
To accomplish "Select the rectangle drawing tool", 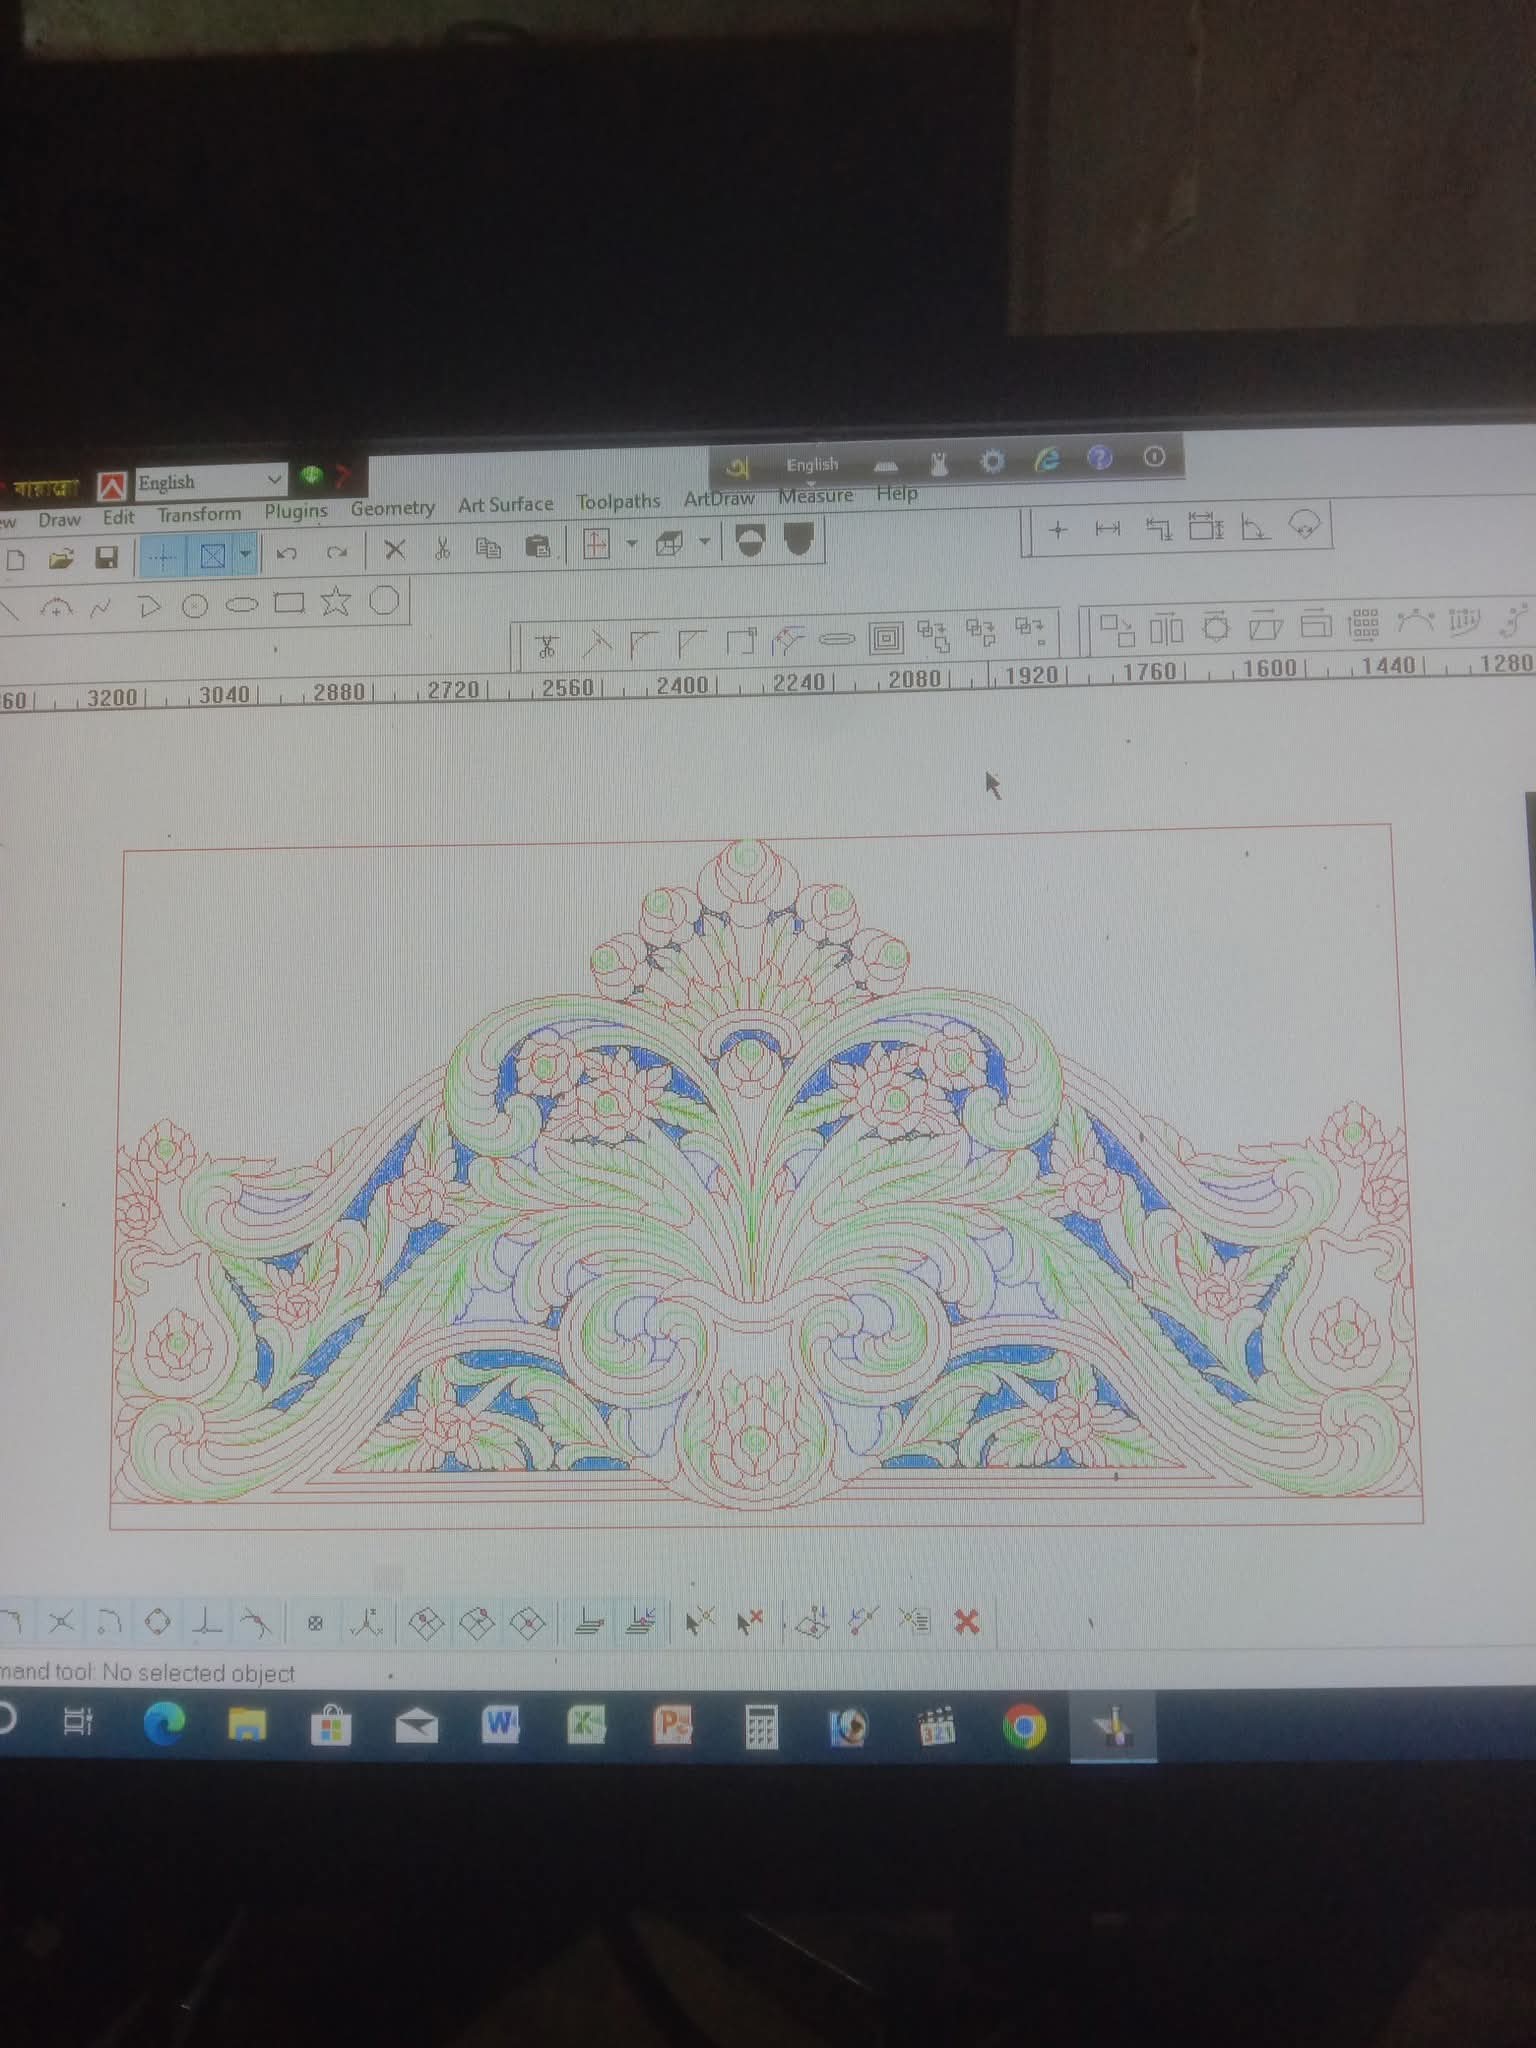I will click(289, 603).
